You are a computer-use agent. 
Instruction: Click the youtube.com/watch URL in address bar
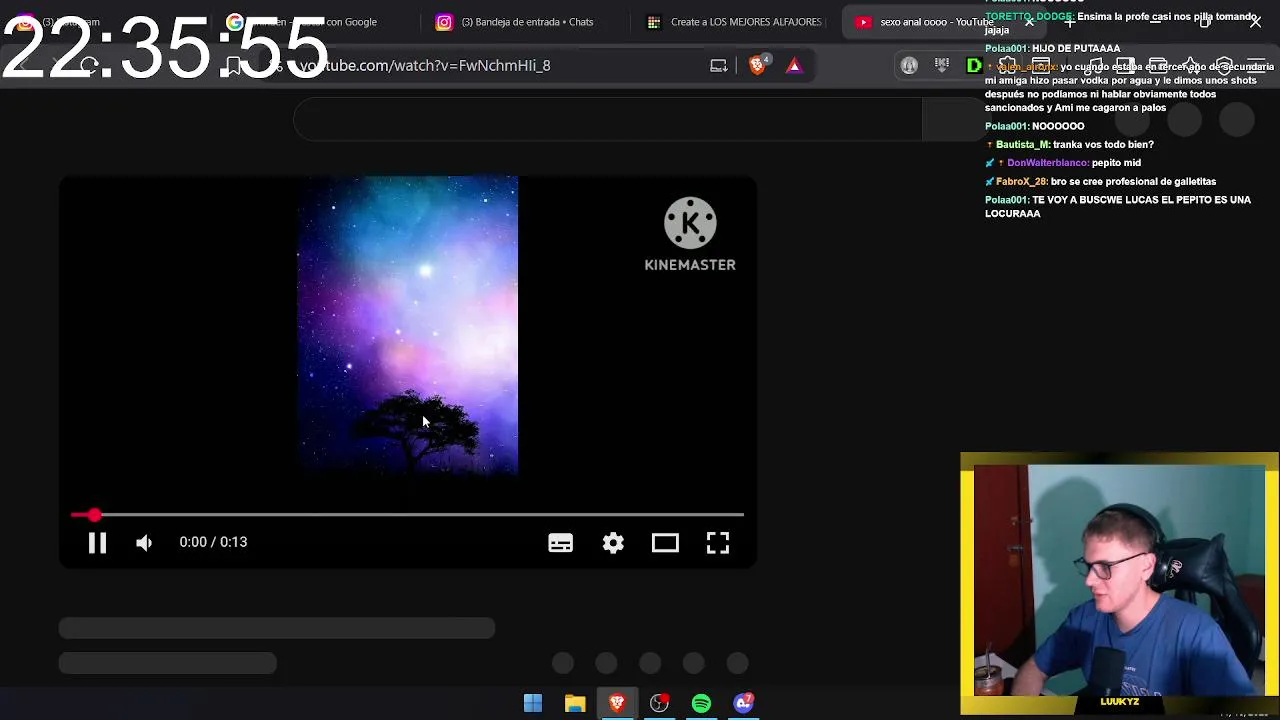tap(425, 65)
